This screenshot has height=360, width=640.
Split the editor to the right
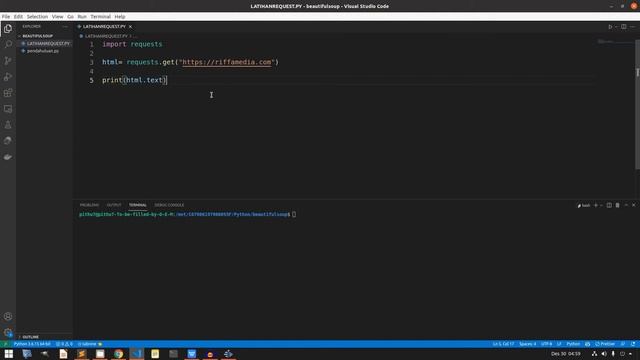pyautogui.click(x=624, y=27)
